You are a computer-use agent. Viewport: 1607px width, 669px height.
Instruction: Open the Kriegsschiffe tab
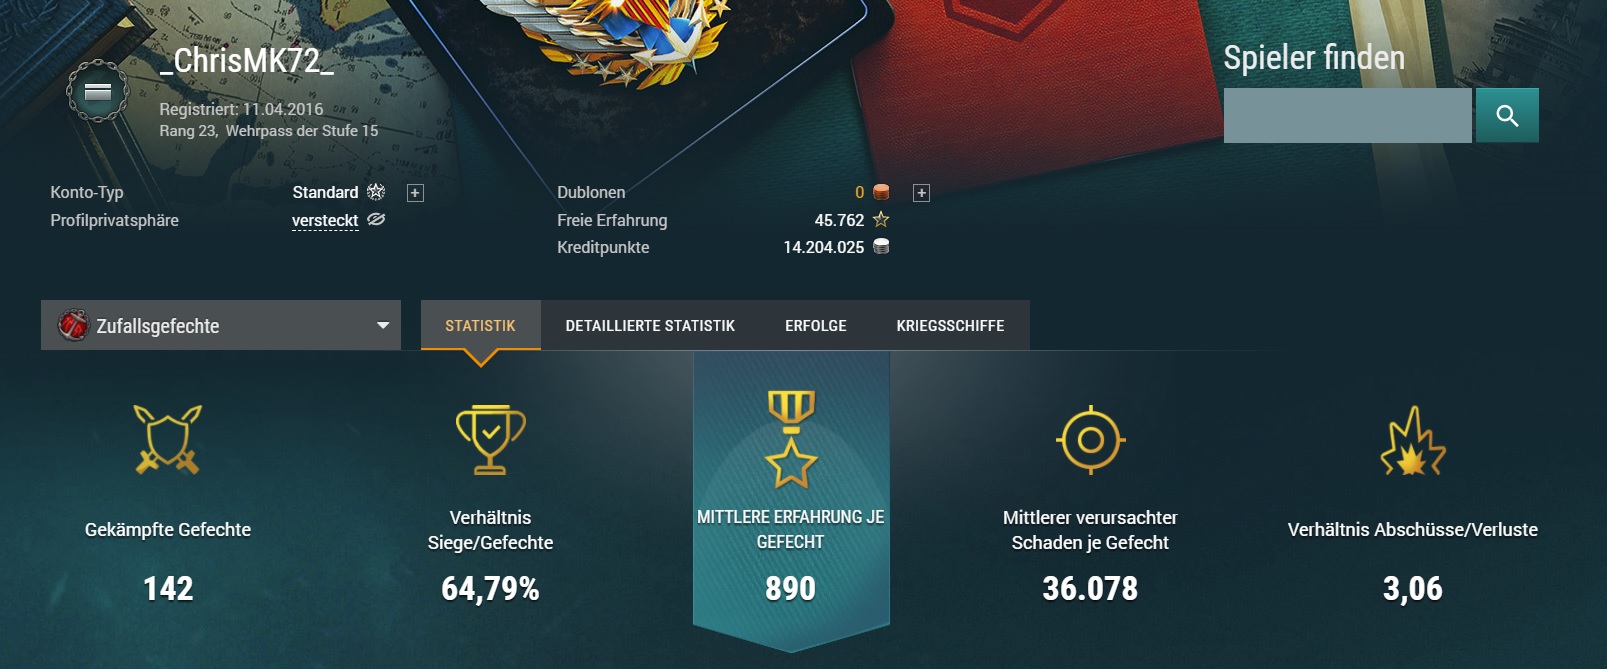click(951, 325)
